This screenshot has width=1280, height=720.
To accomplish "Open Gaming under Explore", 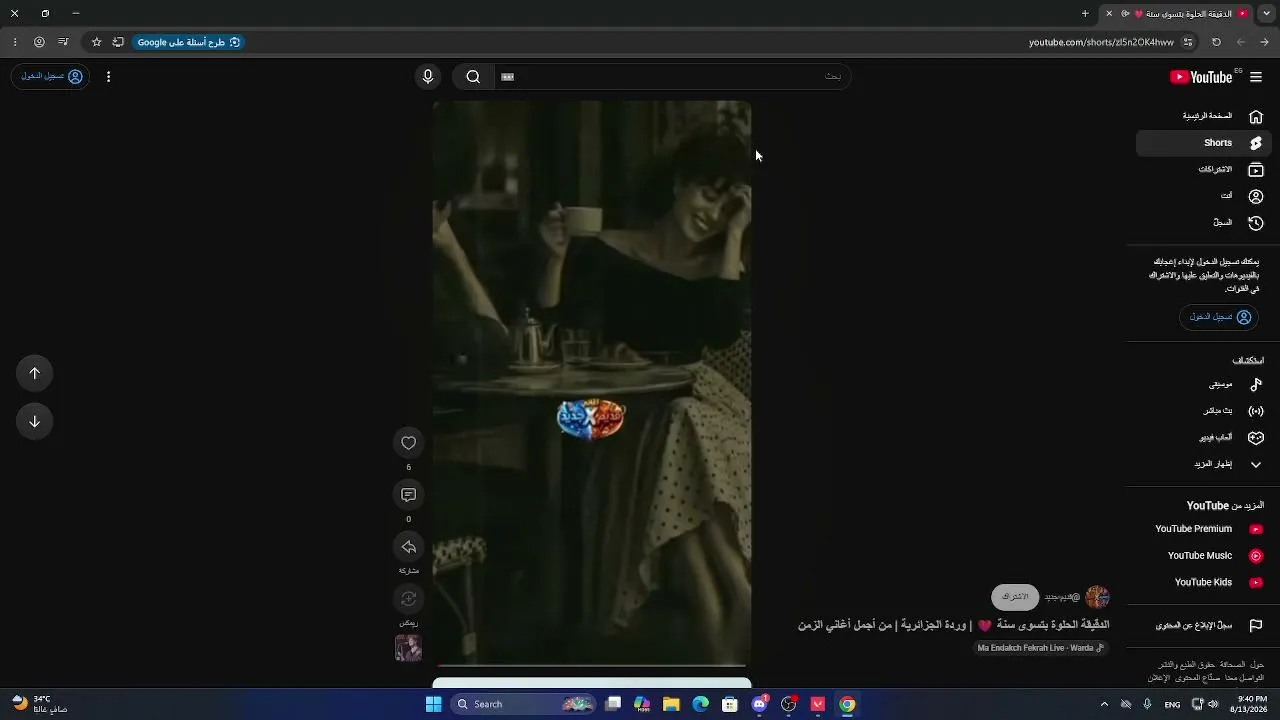I will pyautogui.click(x=1204, y=437).
